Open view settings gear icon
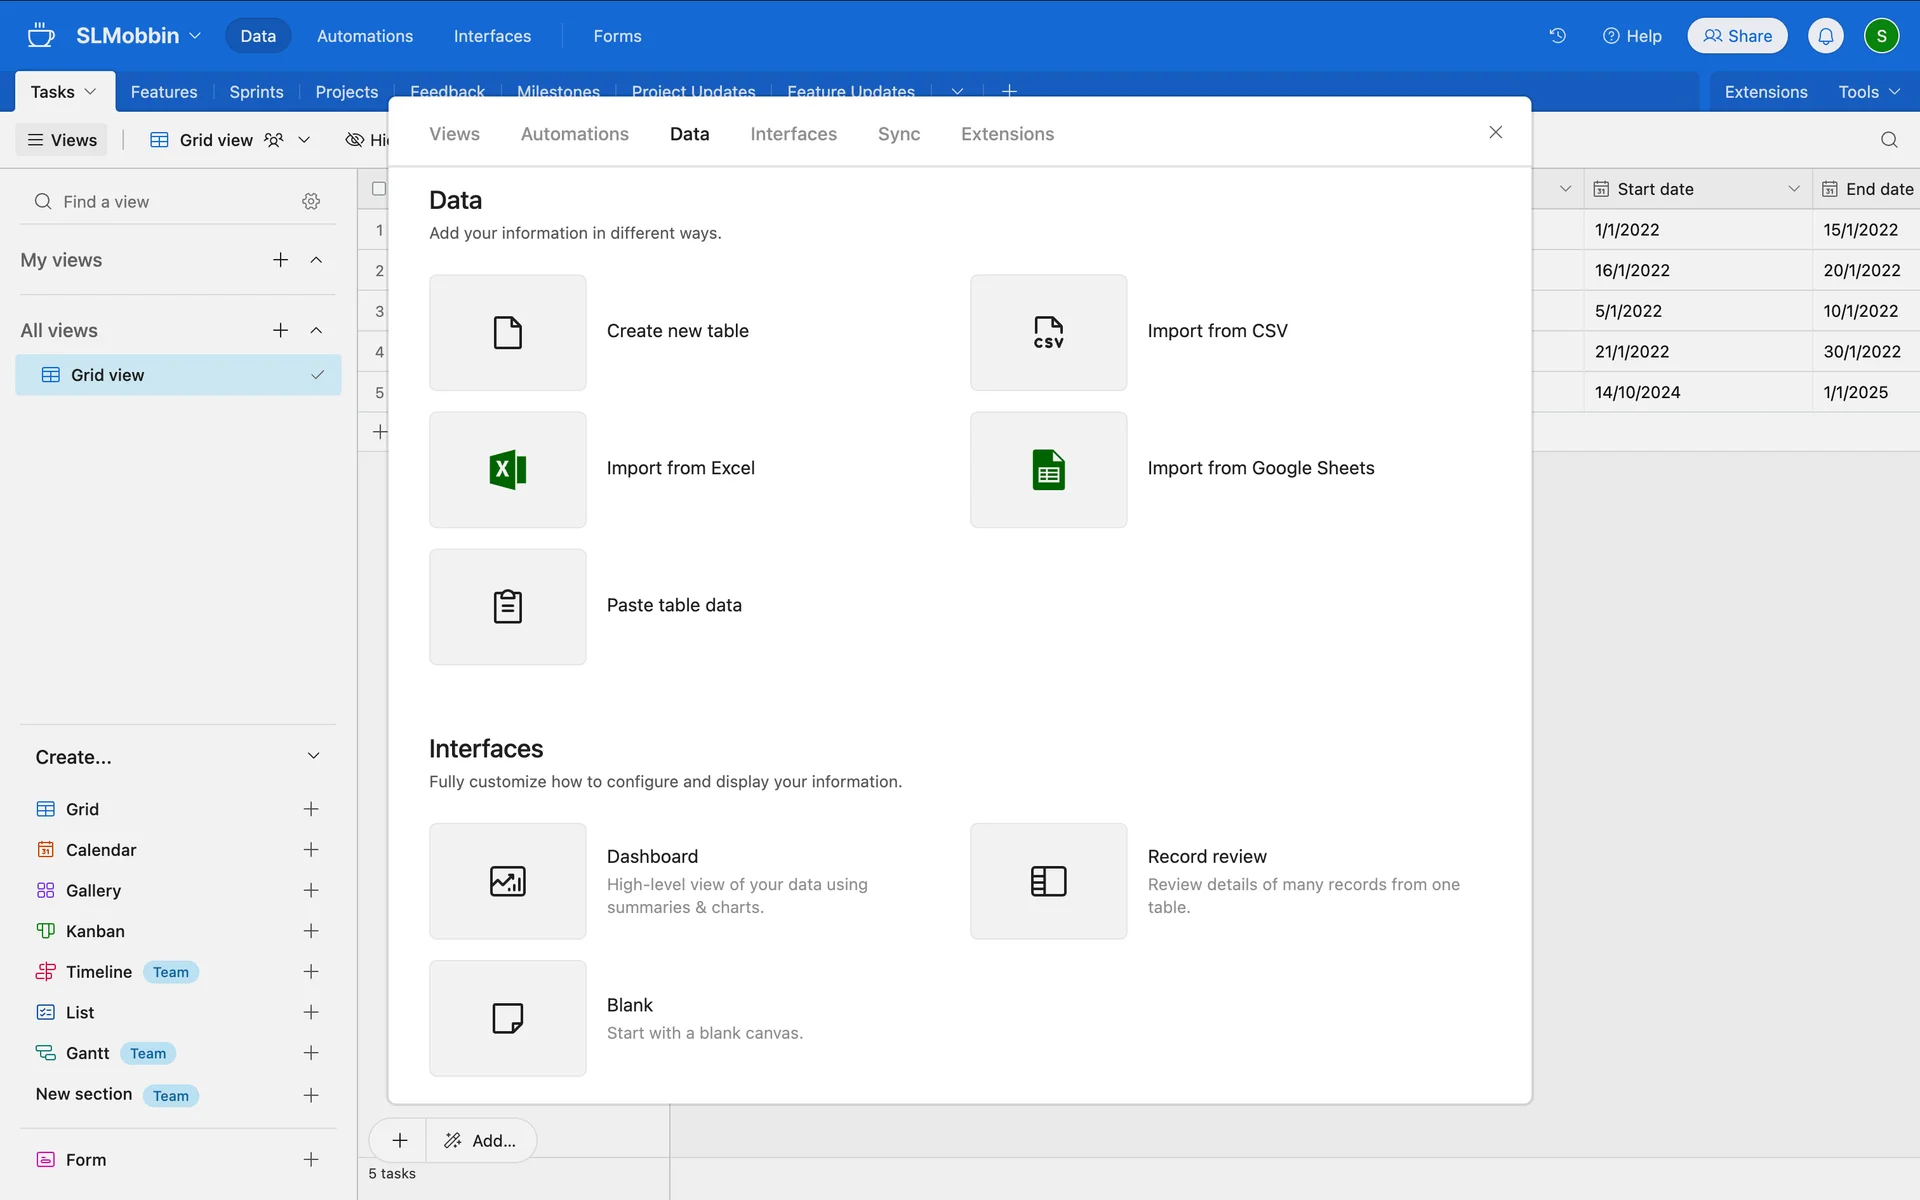The image size is (1920, 1200). 311,202
